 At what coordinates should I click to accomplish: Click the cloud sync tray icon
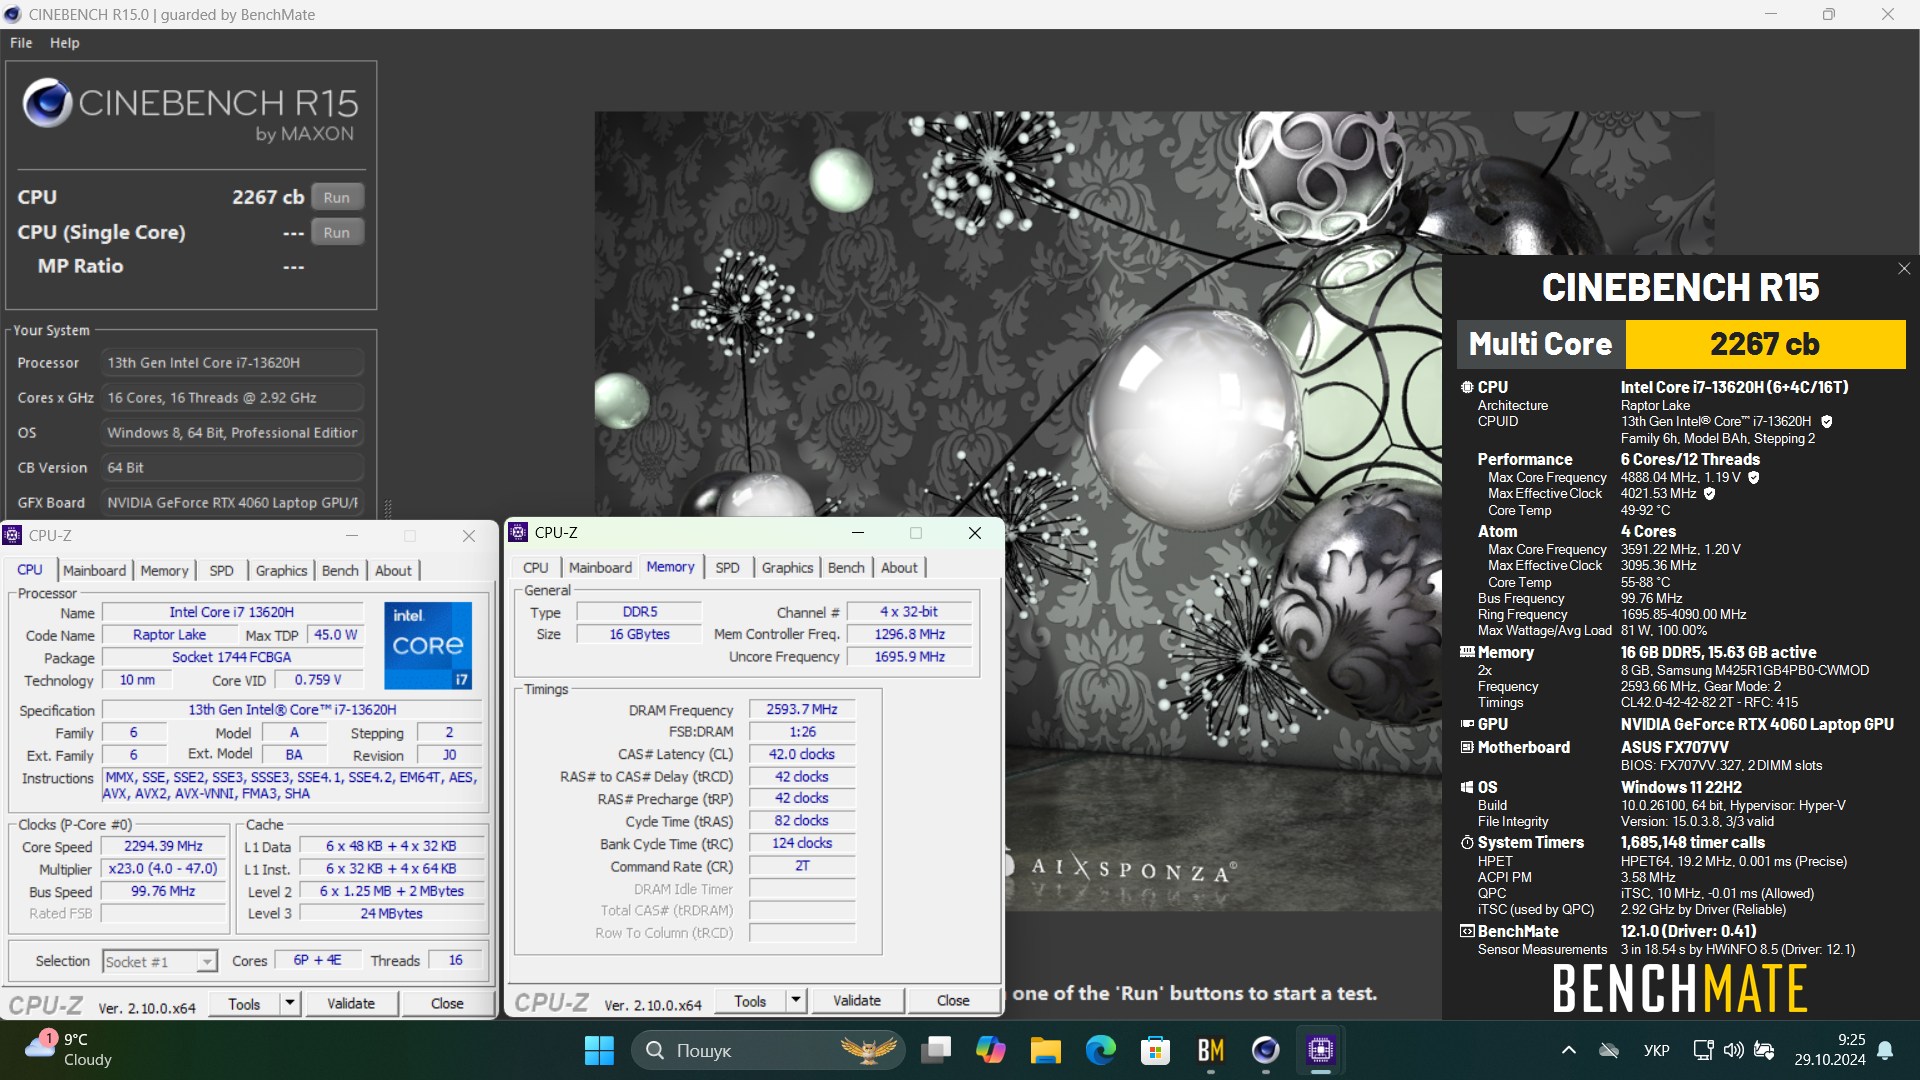1609,1050
